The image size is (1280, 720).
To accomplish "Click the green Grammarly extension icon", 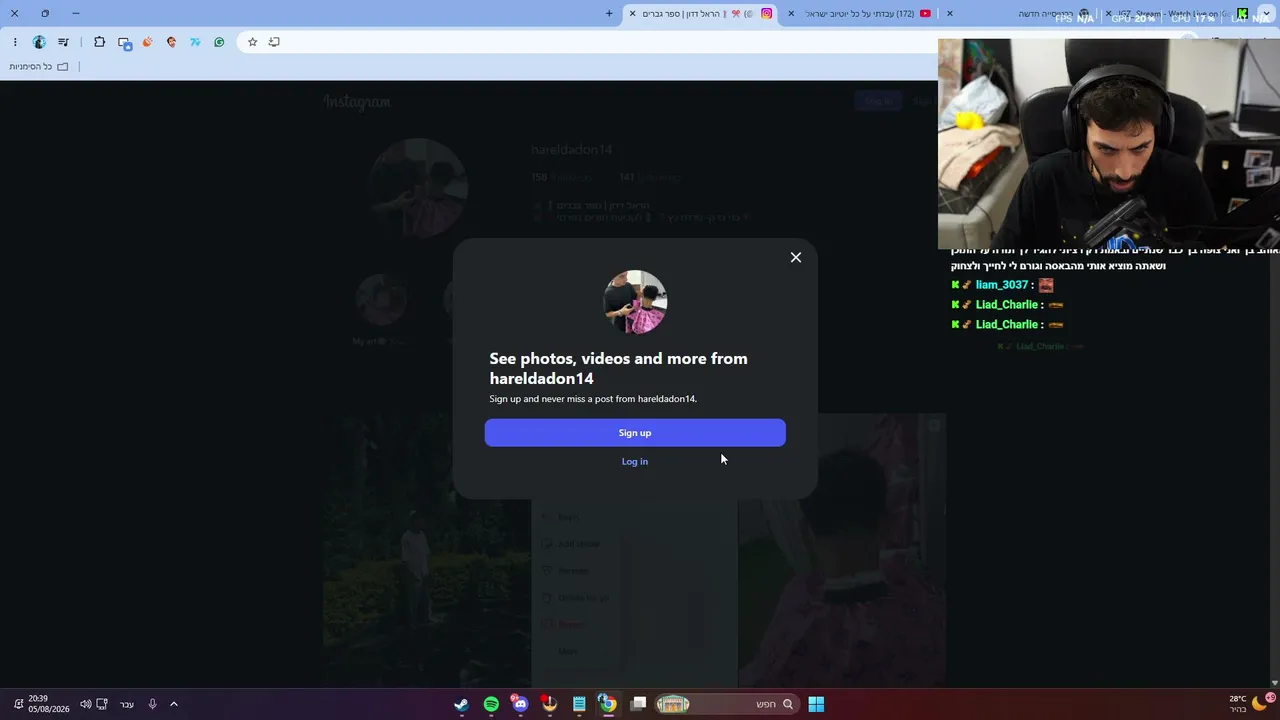I will (x=219, y=42).
